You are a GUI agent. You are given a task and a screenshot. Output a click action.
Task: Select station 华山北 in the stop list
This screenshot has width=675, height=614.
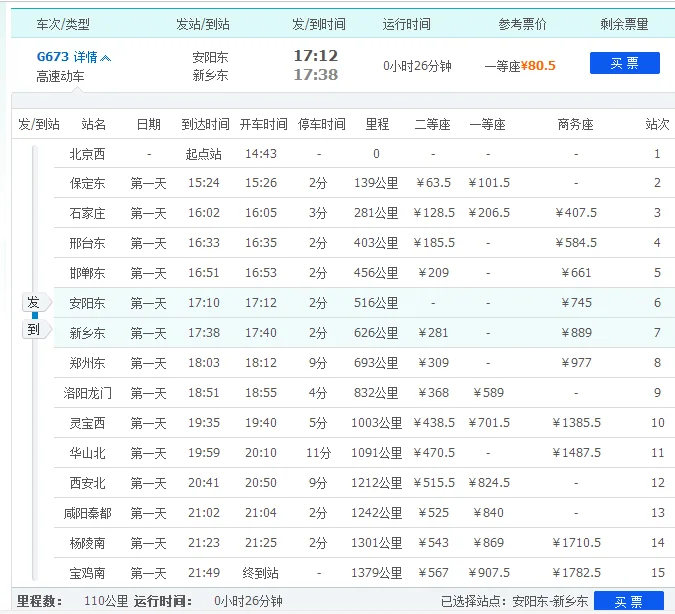pyautogui.click(x=87, y=453)
